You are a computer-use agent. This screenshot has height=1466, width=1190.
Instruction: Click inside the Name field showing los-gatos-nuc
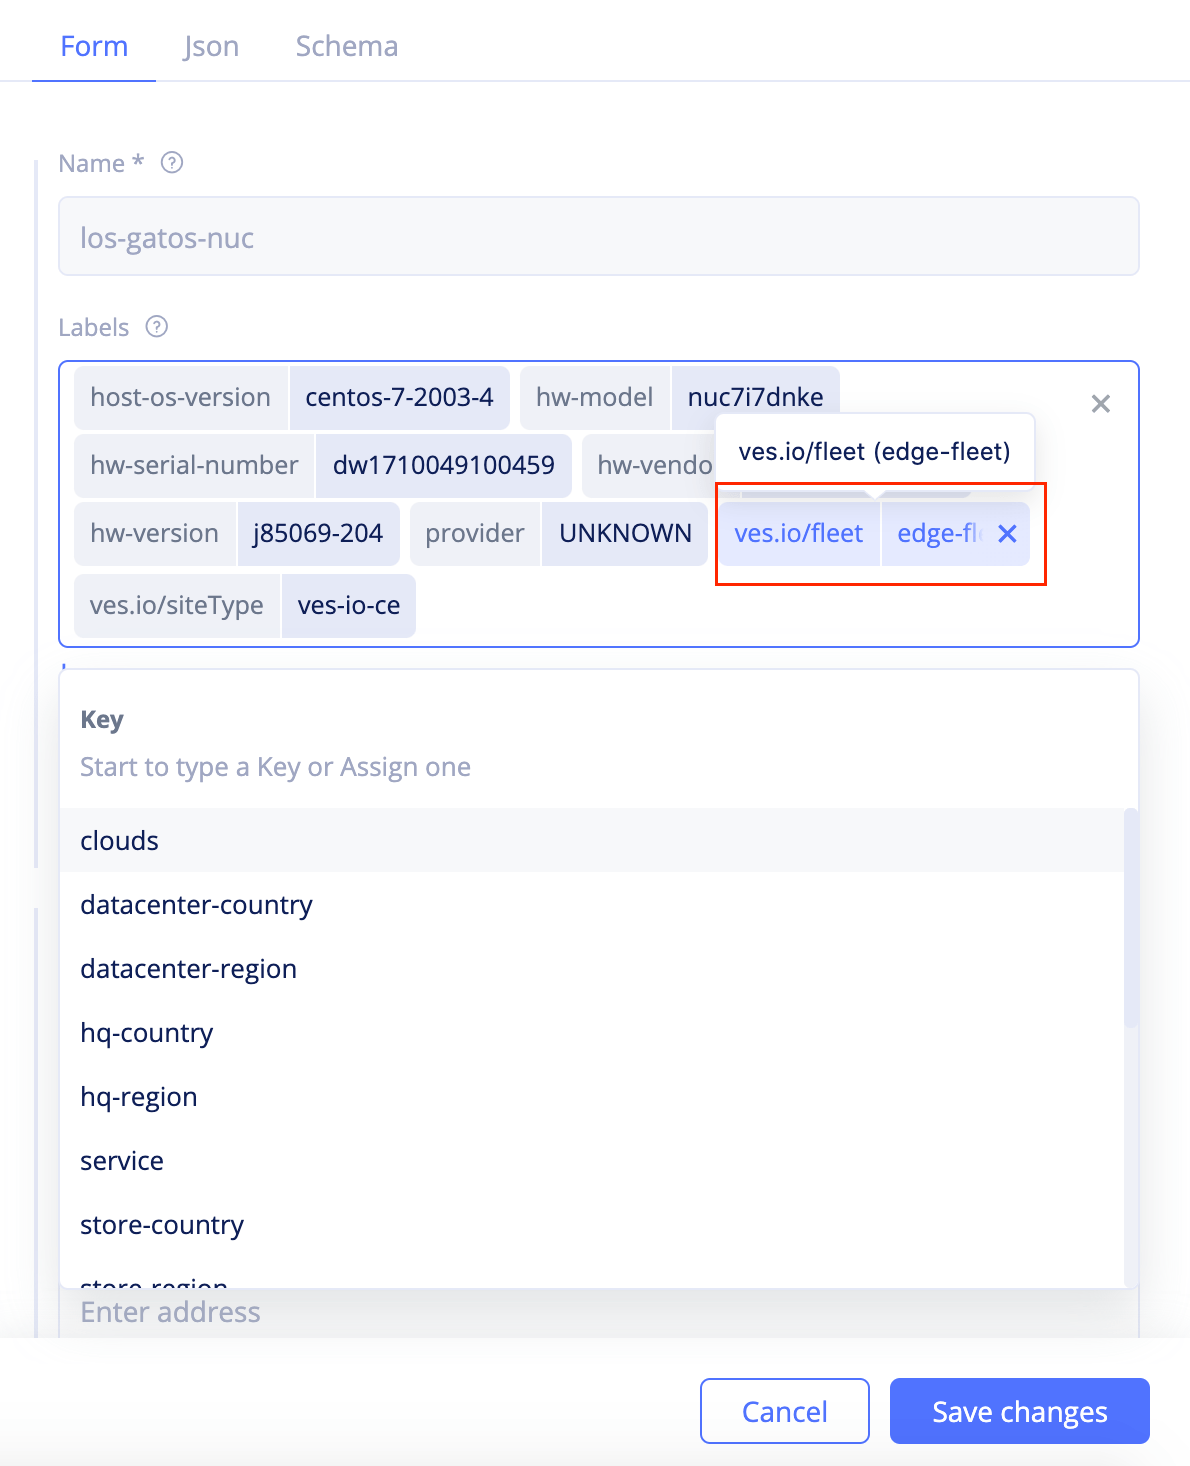coord(598,237)
